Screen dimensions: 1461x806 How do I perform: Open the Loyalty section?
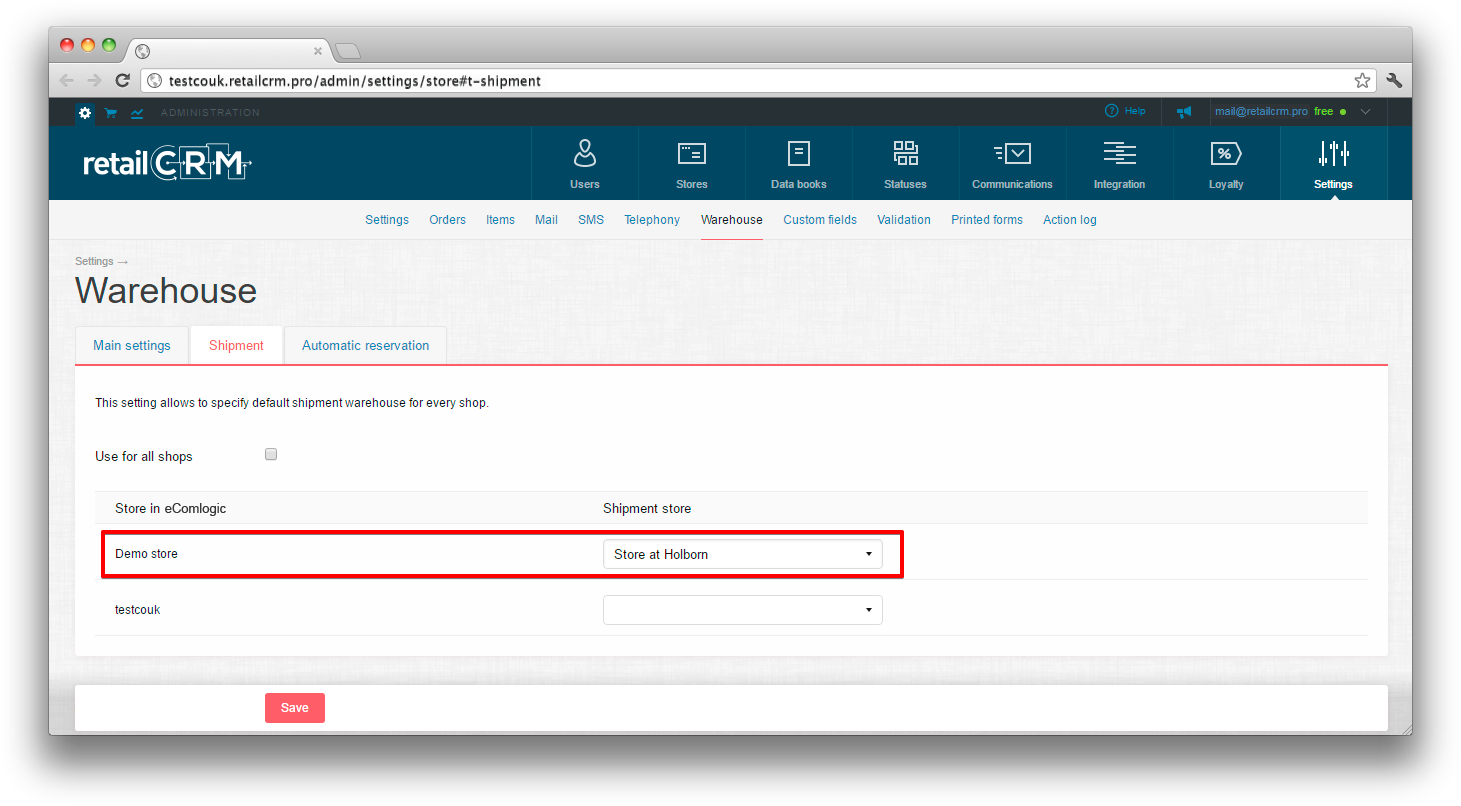[x=1226, y=163]
